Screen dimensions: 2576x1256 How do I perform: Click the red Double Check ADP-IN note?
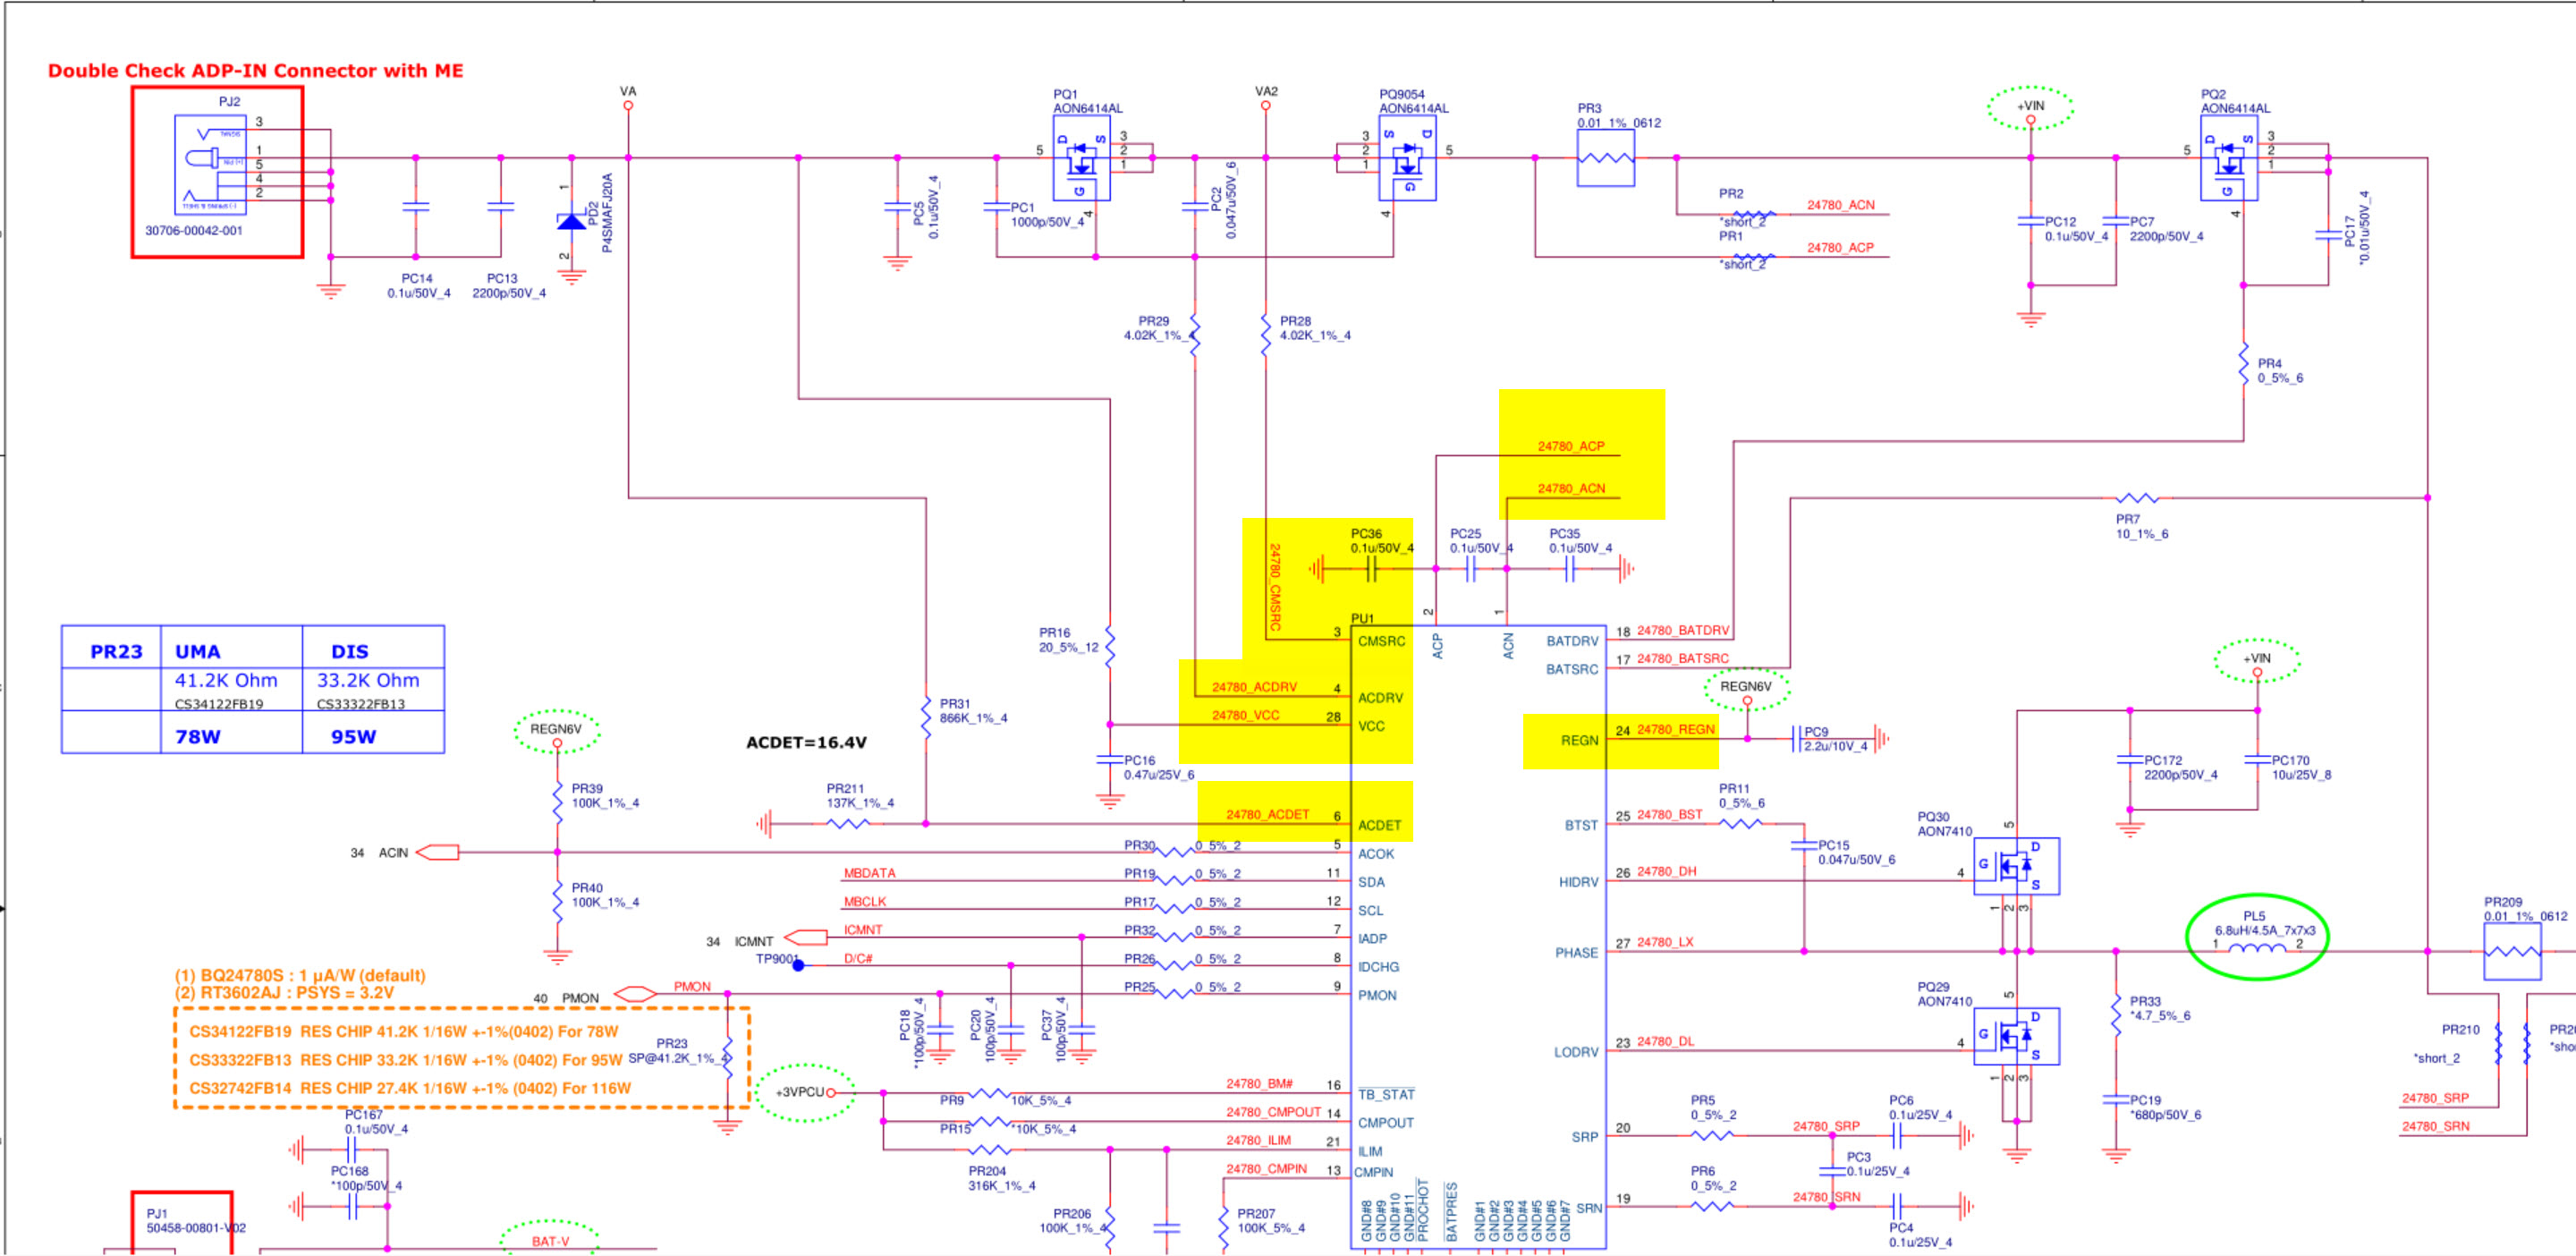click(x=256, y=71)
